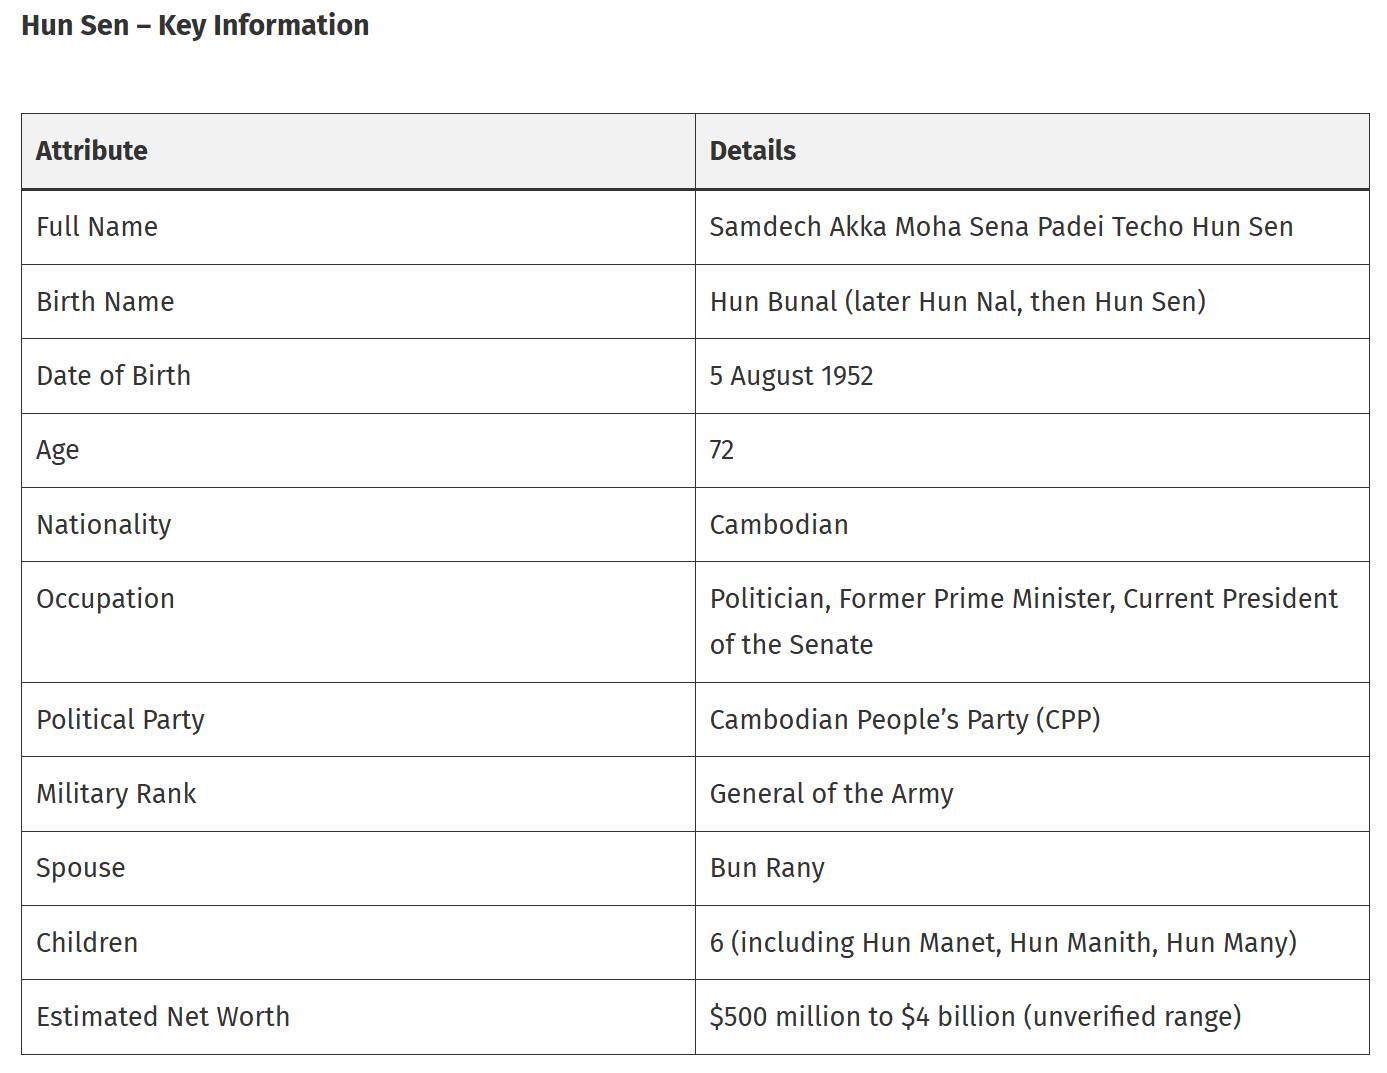Click the Nationality row label
This screenshot has width=1387, height=1073.
point(103,525)
